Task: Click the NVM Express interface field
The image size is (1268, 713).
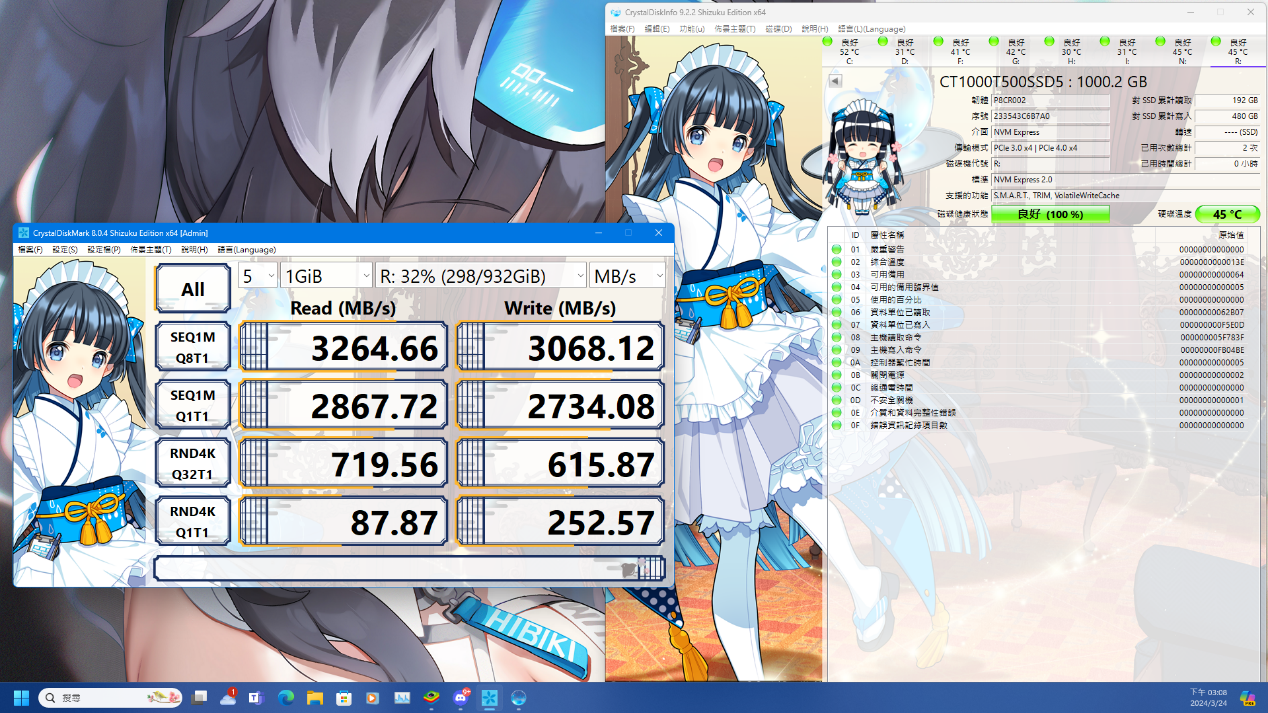Action: (x=1050, y=132)
